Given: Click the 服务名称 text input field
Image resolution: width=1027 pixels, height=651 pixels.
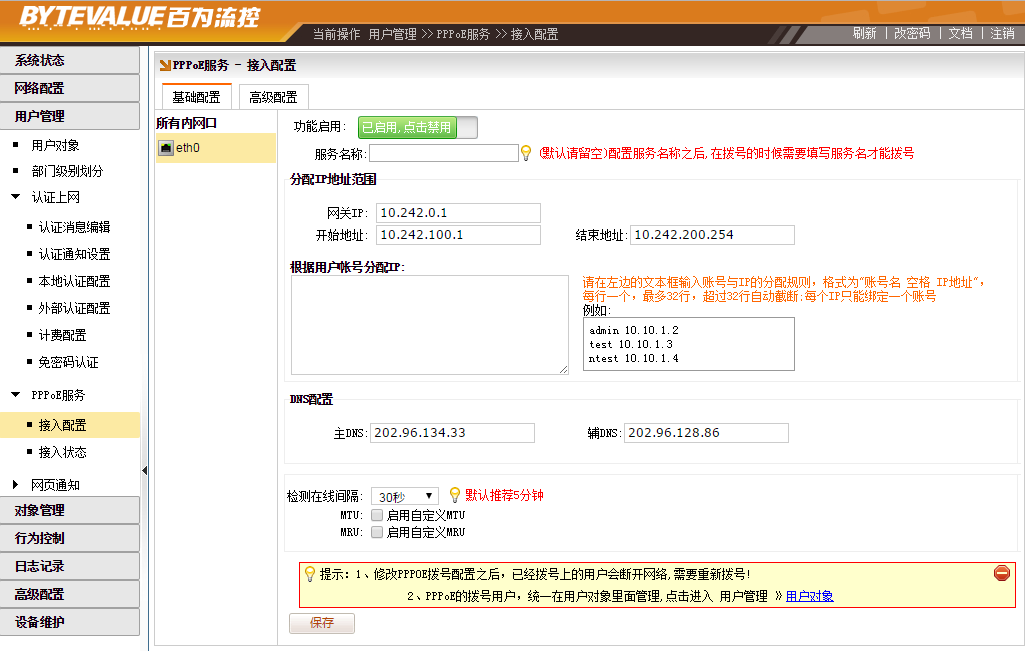Looking at the screenshot, I should [x=443, y=154].
